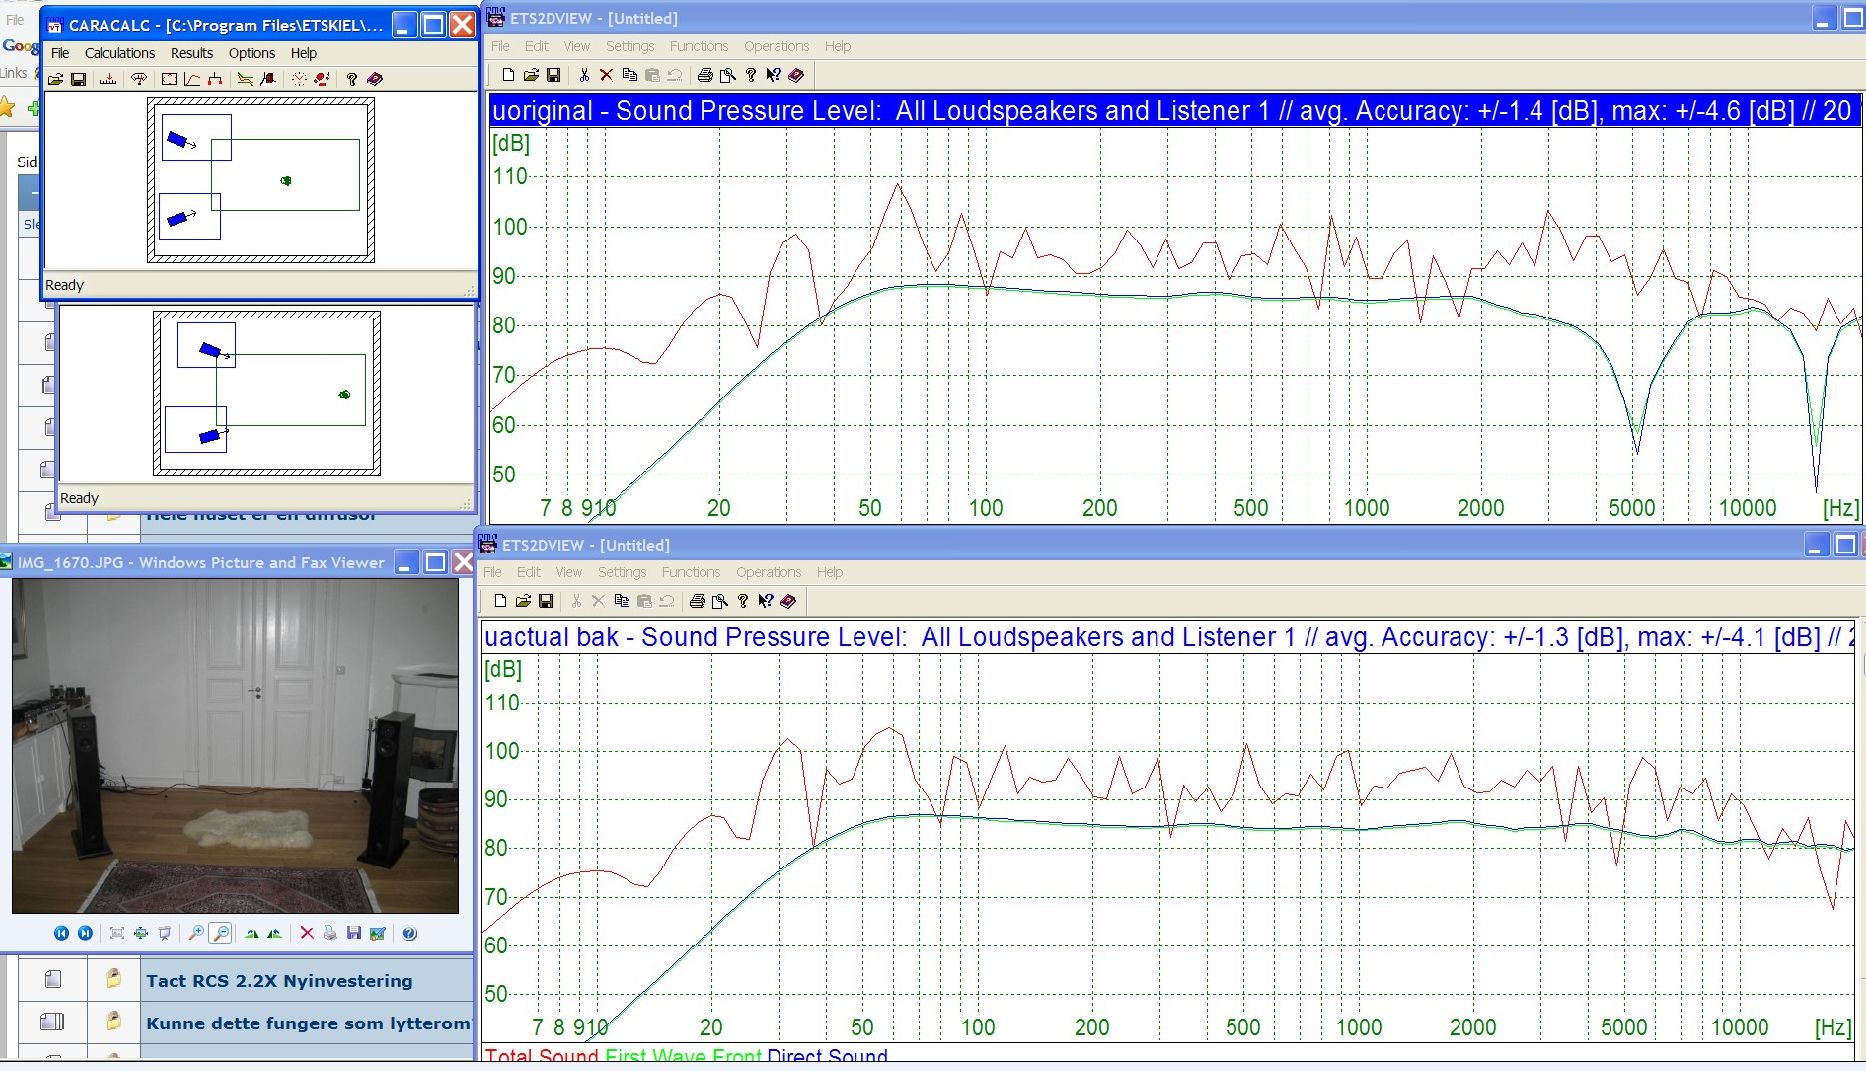Best fit icon in Picture Viewer

pos(117,933)
